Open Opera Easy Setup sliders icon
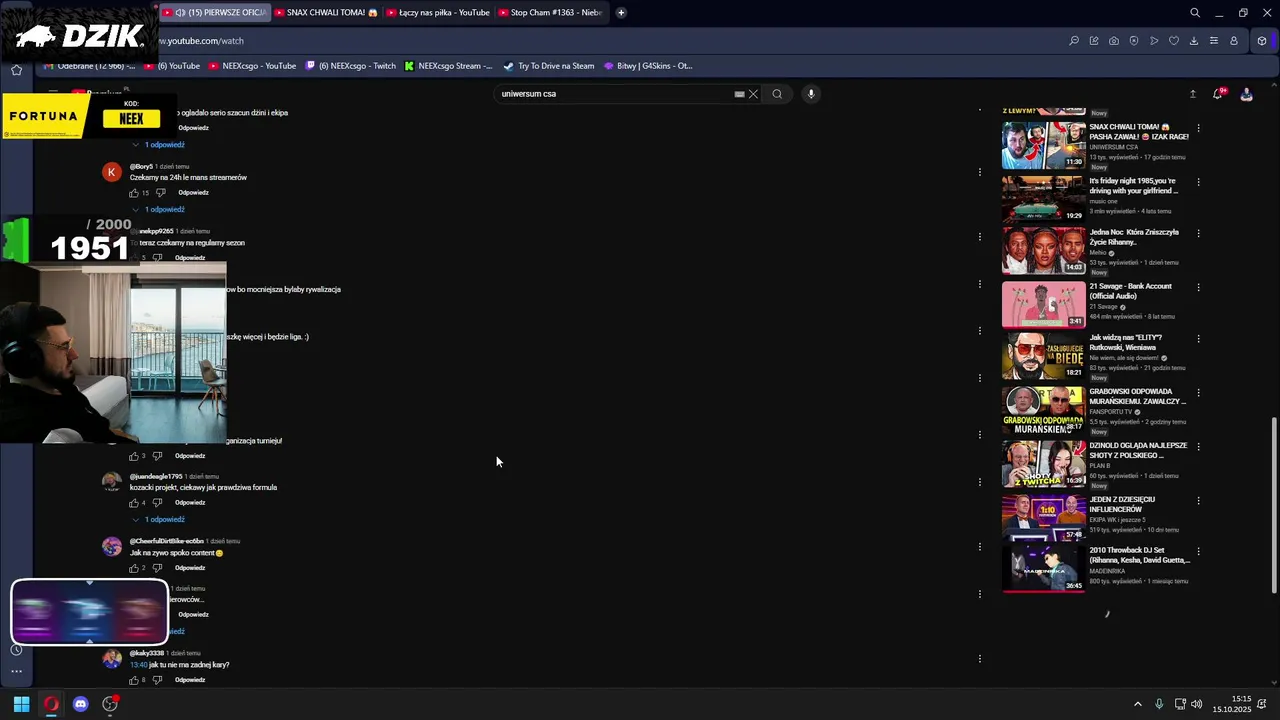Screen dimensions: 1280x720 pos(1214,41)
